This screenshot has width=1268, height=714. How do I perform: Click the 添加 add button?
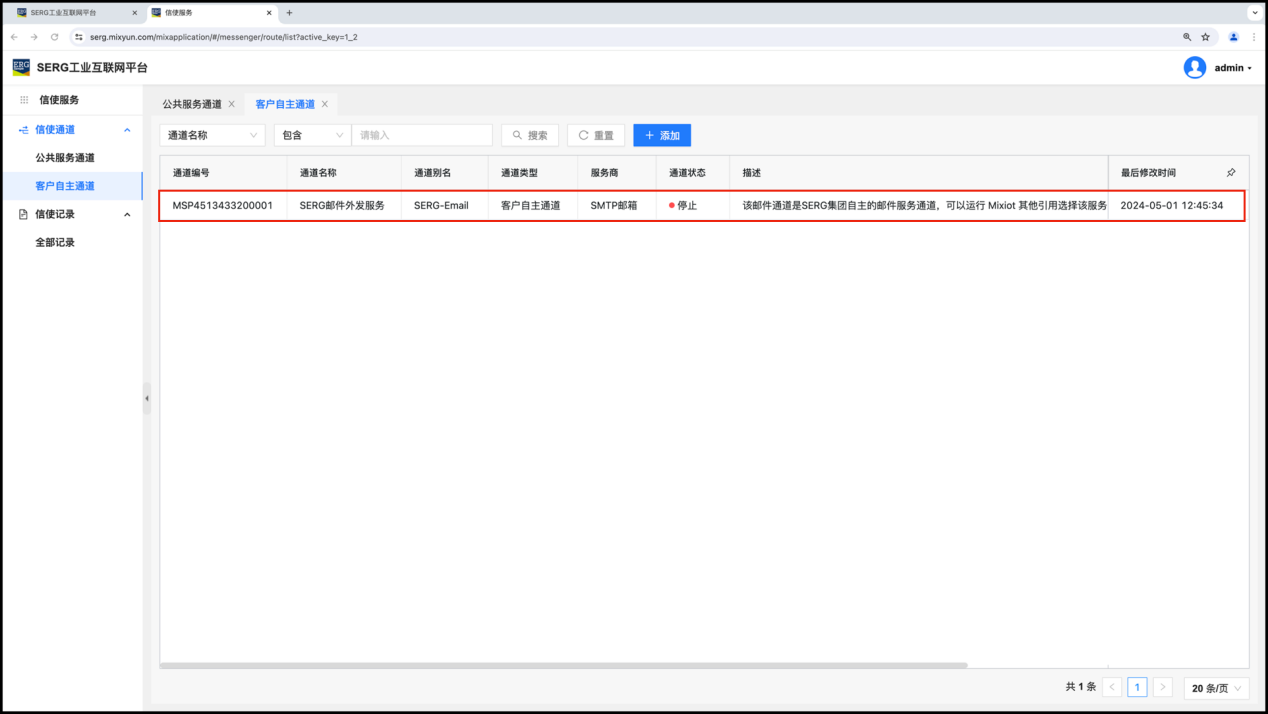click(x=662, y=135)
